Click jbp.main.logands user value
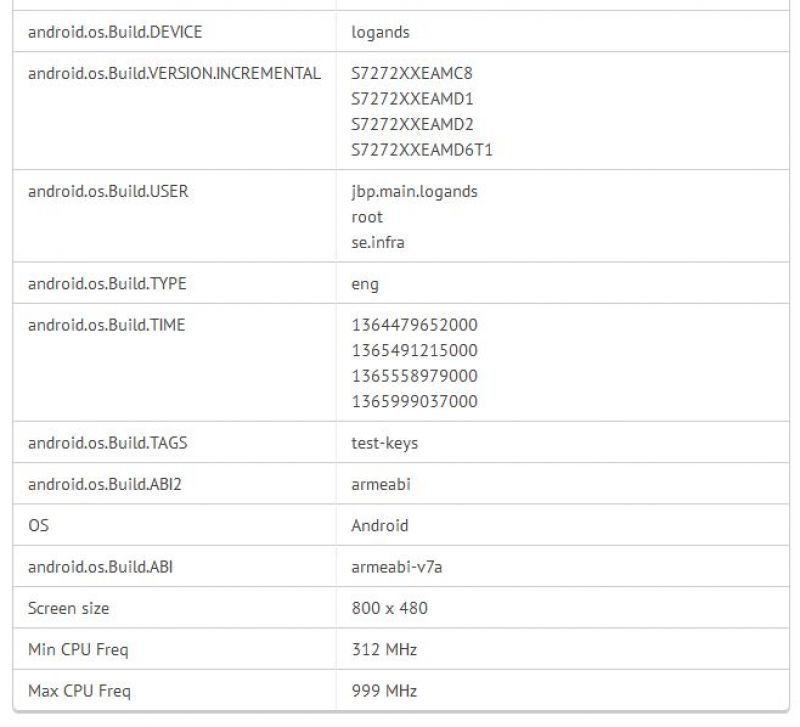 (414, 192)
